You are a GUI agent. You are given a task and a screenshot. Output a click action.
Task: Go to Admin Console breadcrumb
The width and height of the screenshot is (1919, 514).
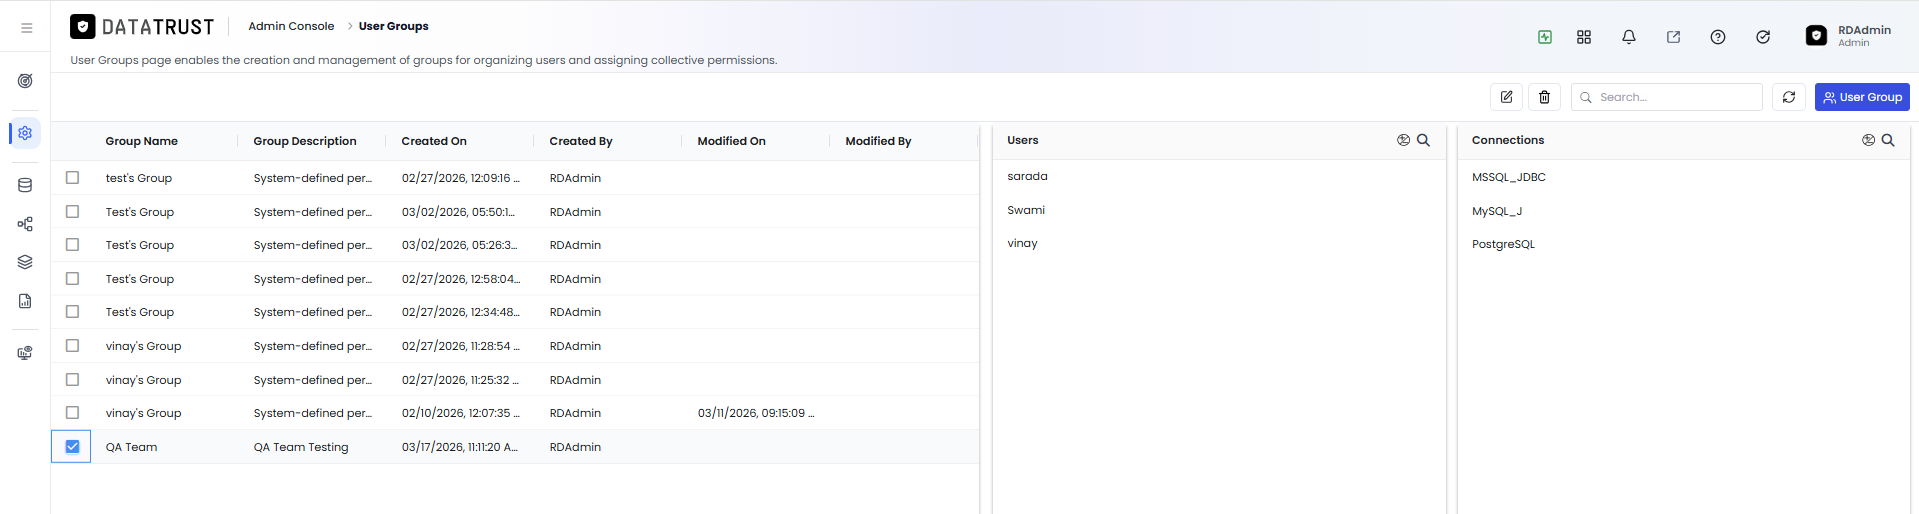pos(291,26)
